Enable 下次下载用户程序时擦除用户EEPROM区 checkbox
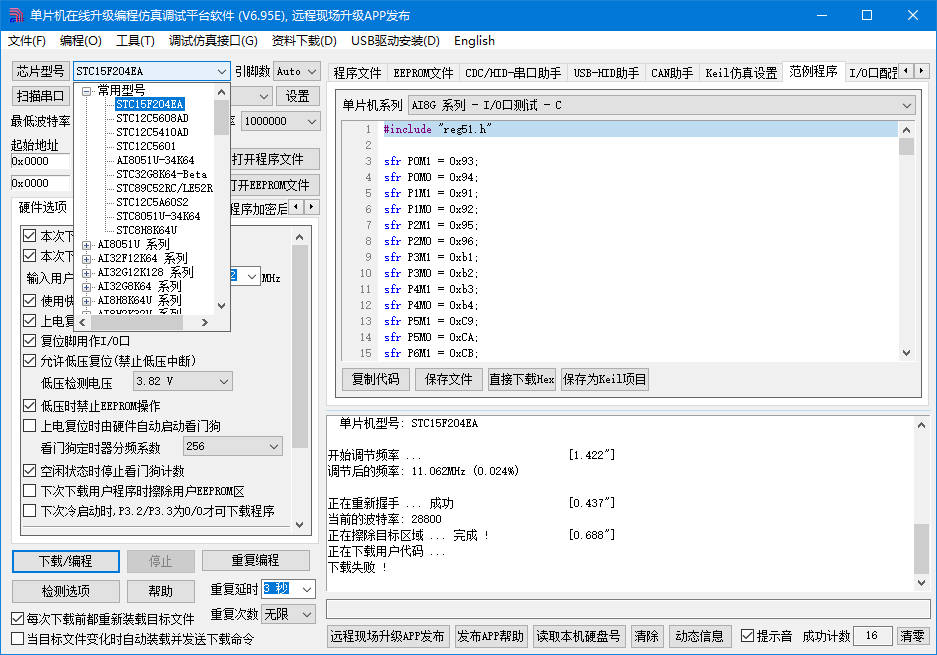This screenshot has width=937, height=655. coord(29,491)
